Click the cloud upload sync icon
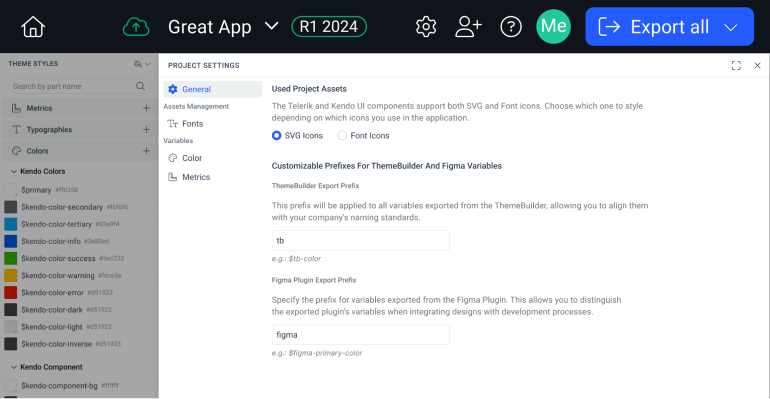This screenshot has width=770, height=399. click(136, 27)
